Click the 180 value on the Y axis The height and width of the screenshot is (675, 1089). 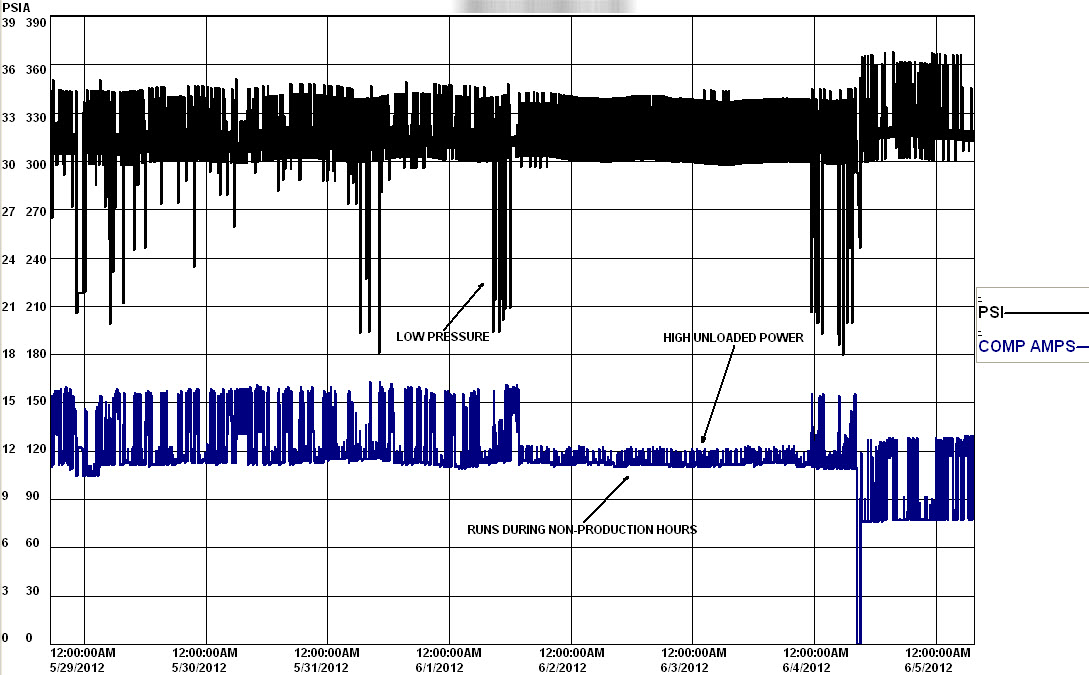(35, 353)
